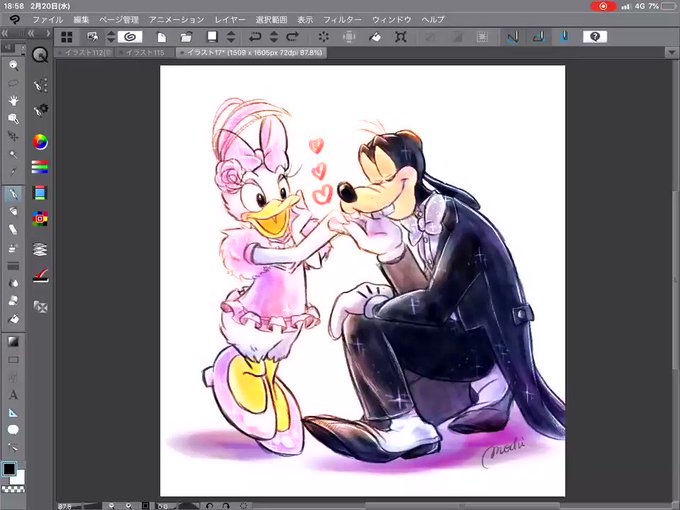
Task: Collapse the panel dock using the second double chevron
Action: tap(31, 33)
